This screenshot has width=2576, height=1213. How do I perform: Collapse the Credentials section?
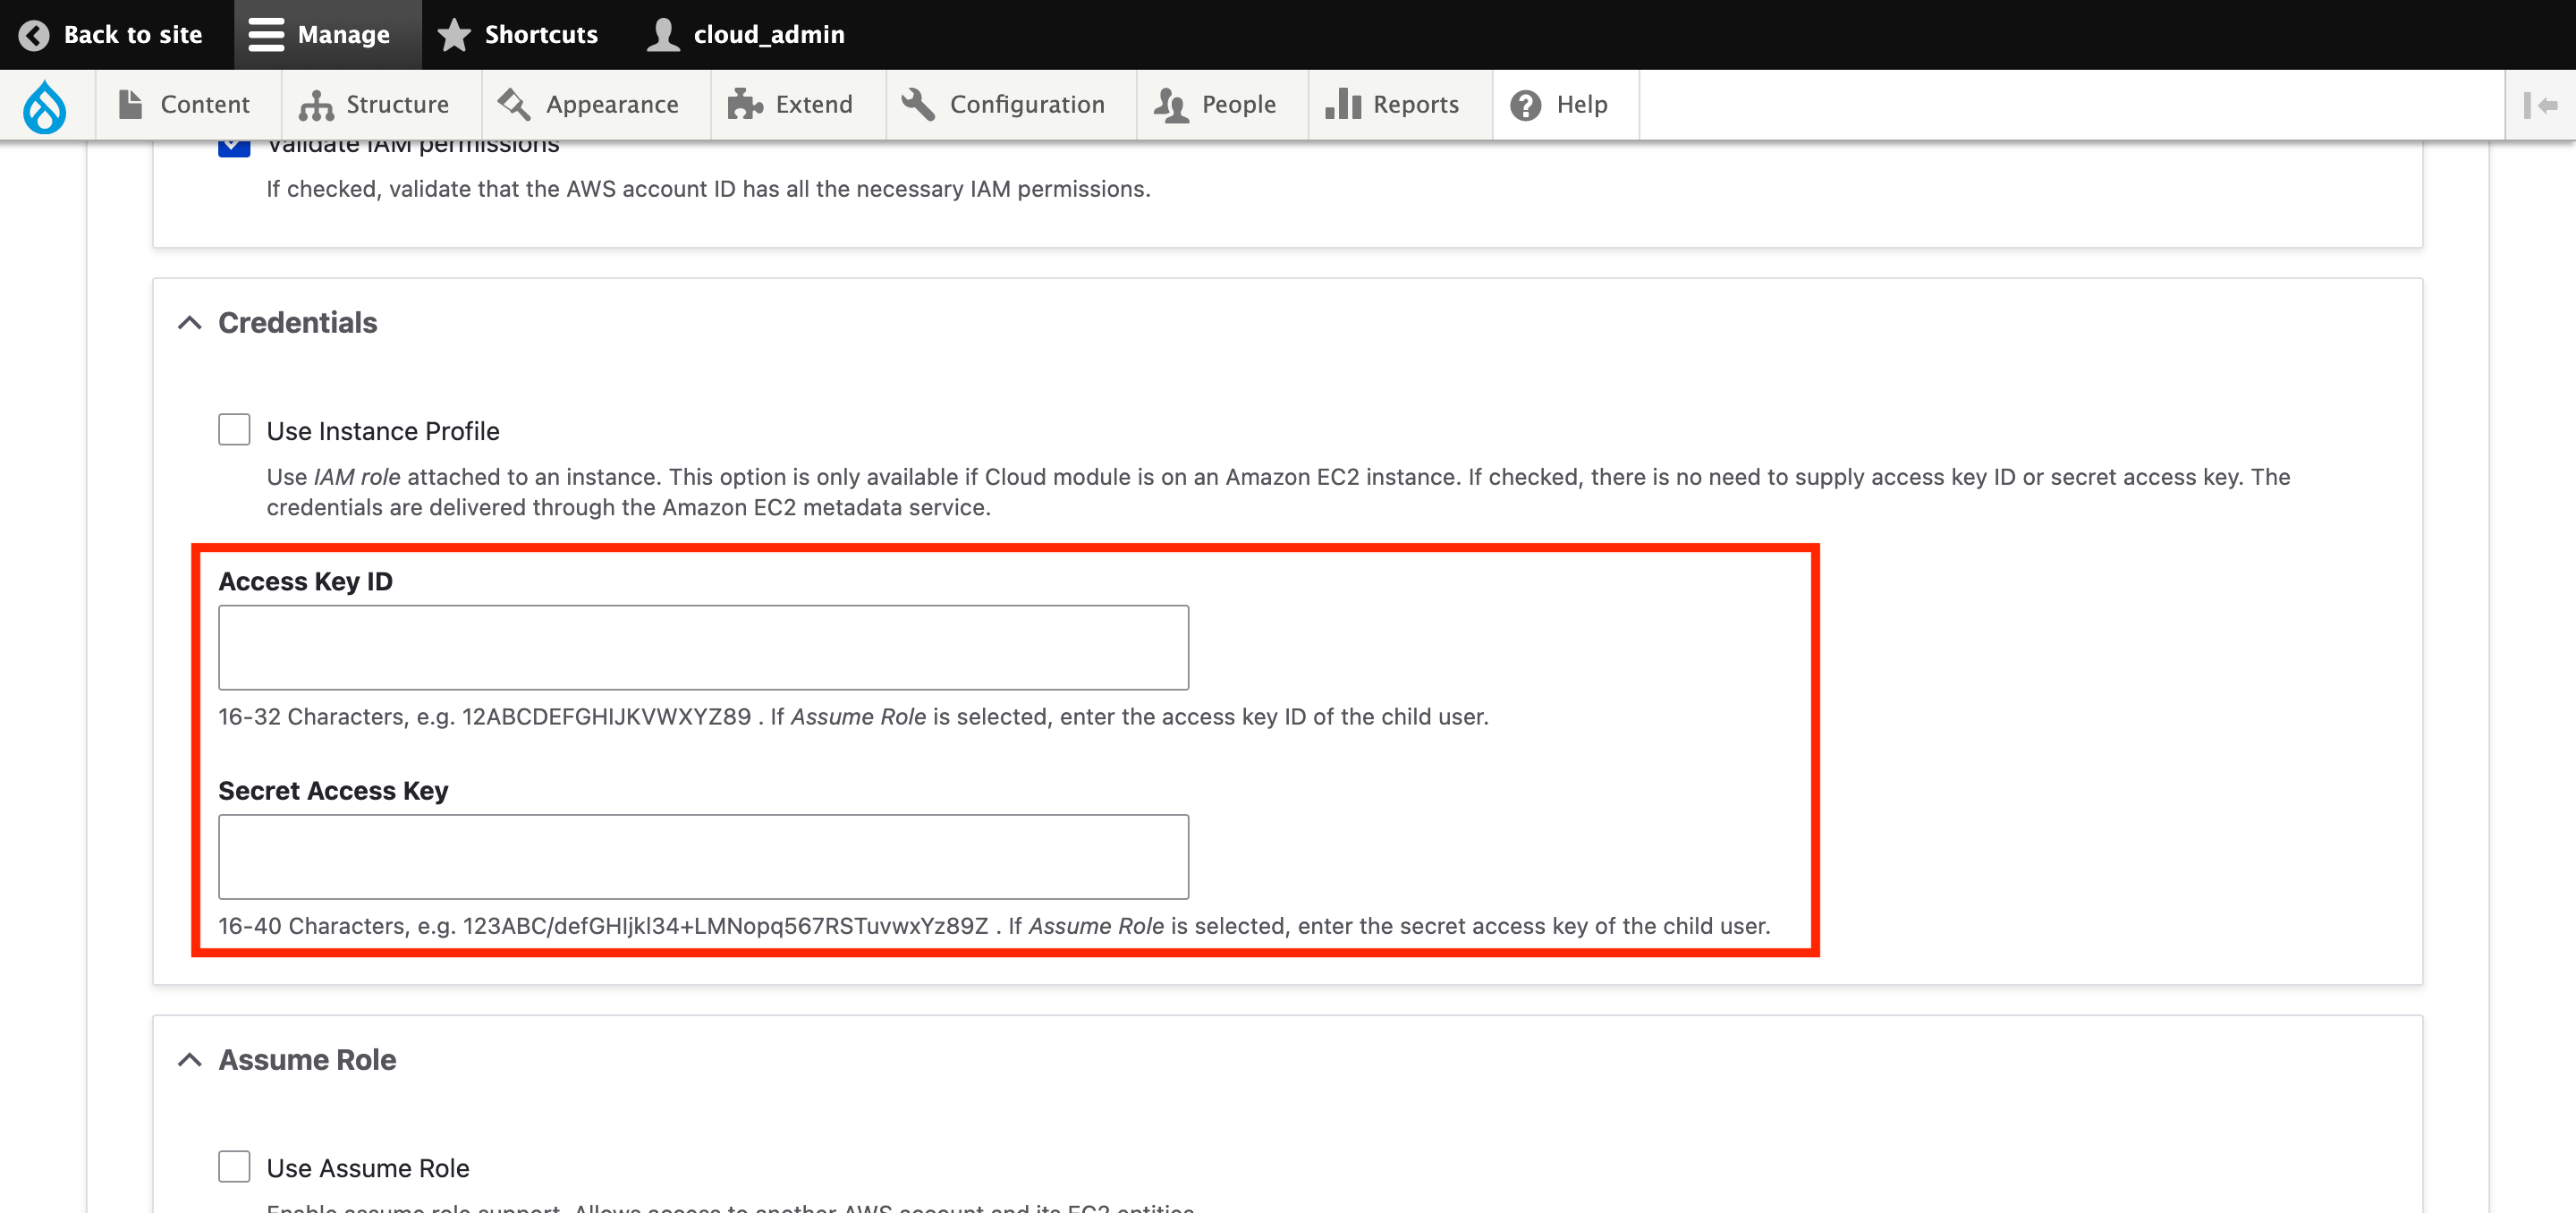point(190,323)
